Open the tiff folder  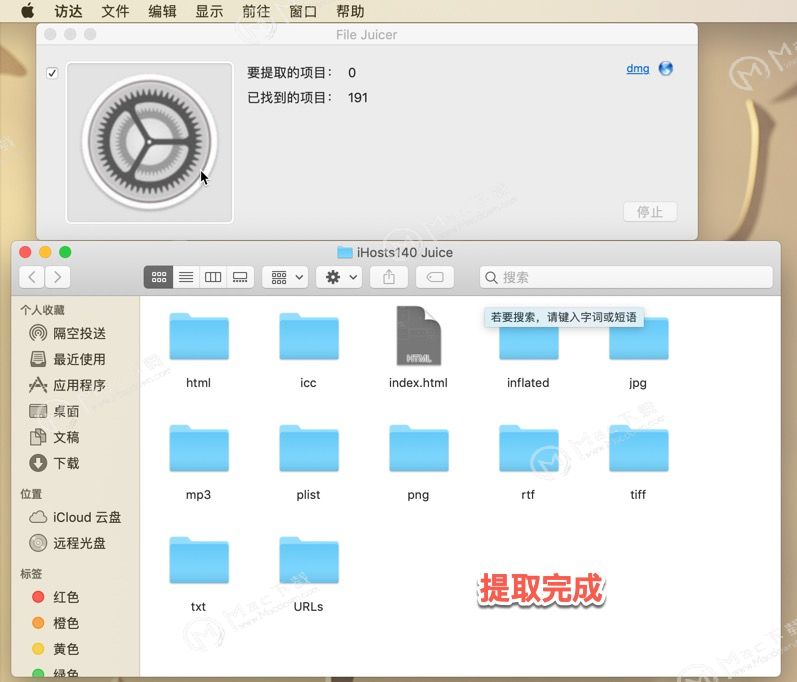[x=638, y=448]
